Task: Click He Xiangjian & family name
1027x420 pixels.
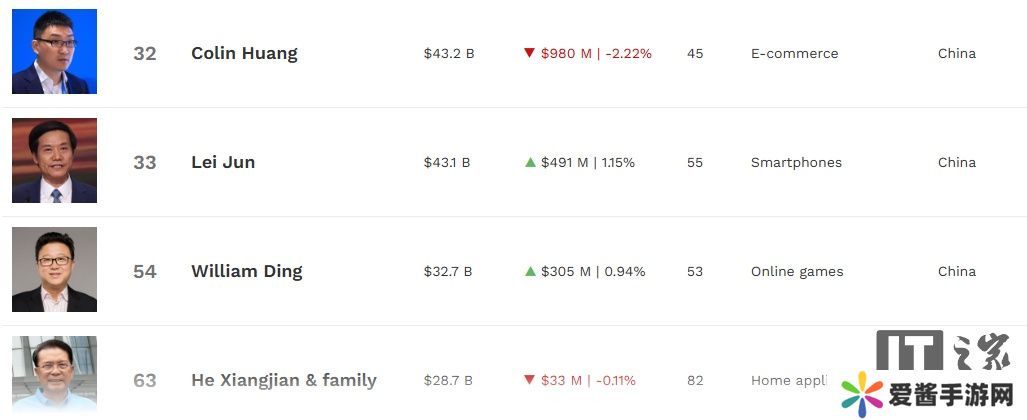Action: tap(284, 380)
